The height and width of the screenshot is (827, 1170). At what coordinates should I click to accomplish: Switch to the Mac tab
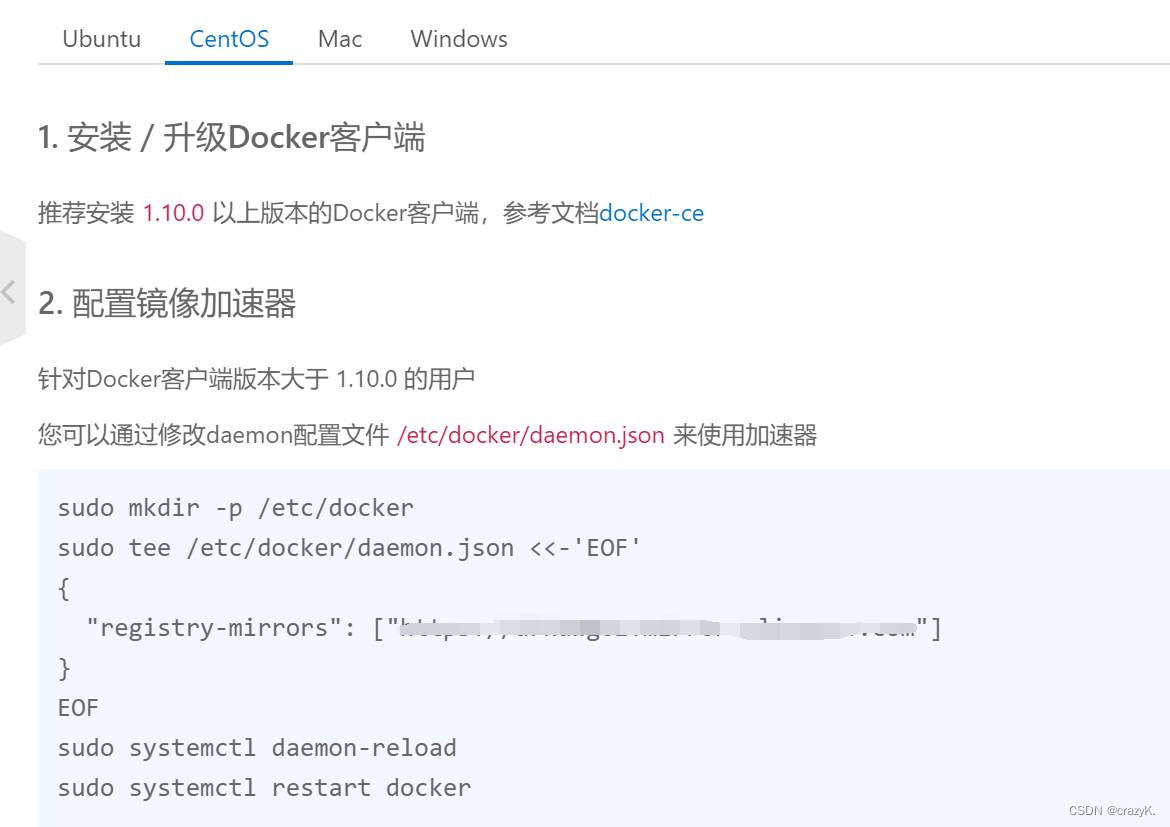tap(339, 38)
